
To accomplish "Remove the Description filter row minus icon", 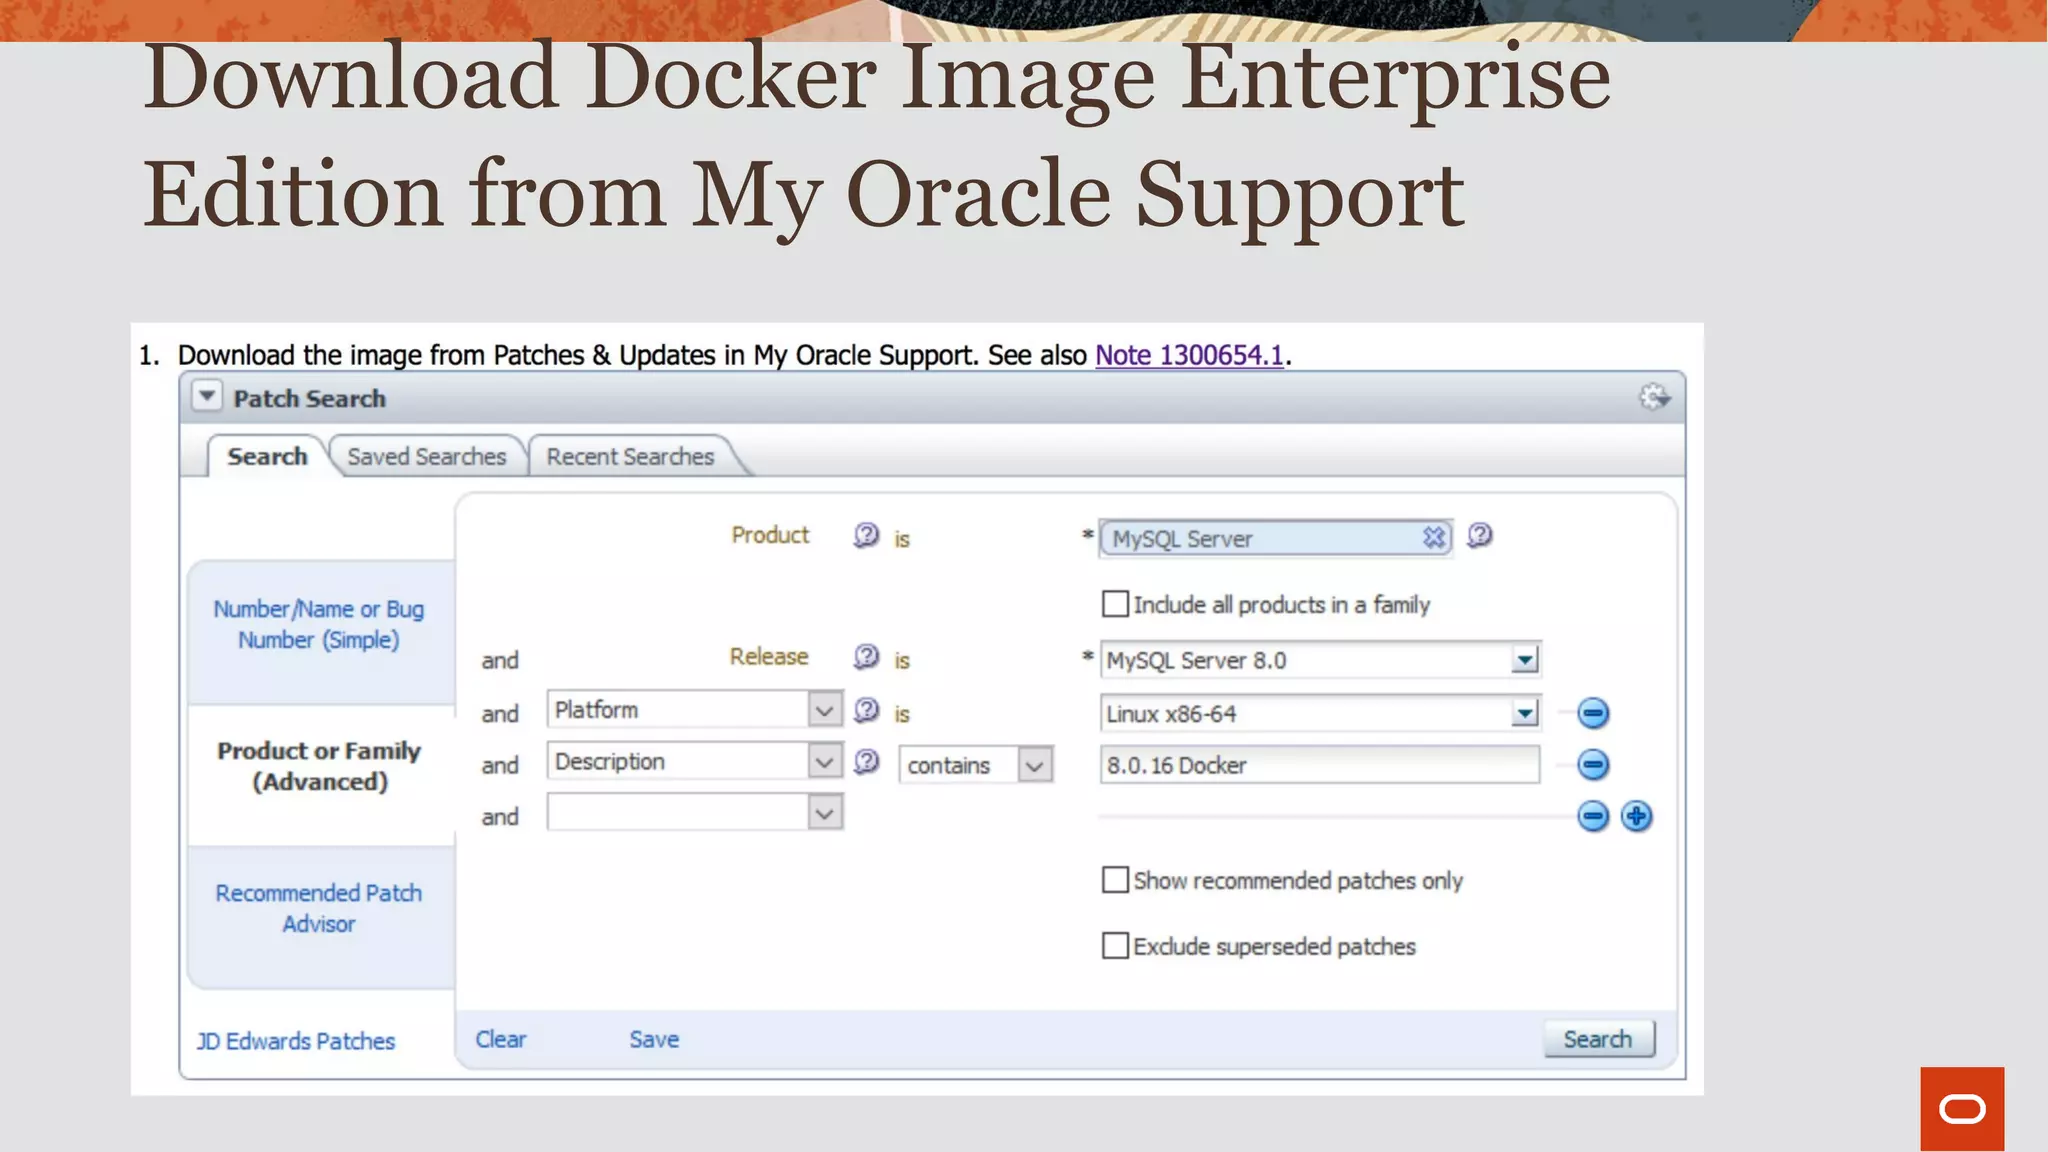I will (1593, 765).
